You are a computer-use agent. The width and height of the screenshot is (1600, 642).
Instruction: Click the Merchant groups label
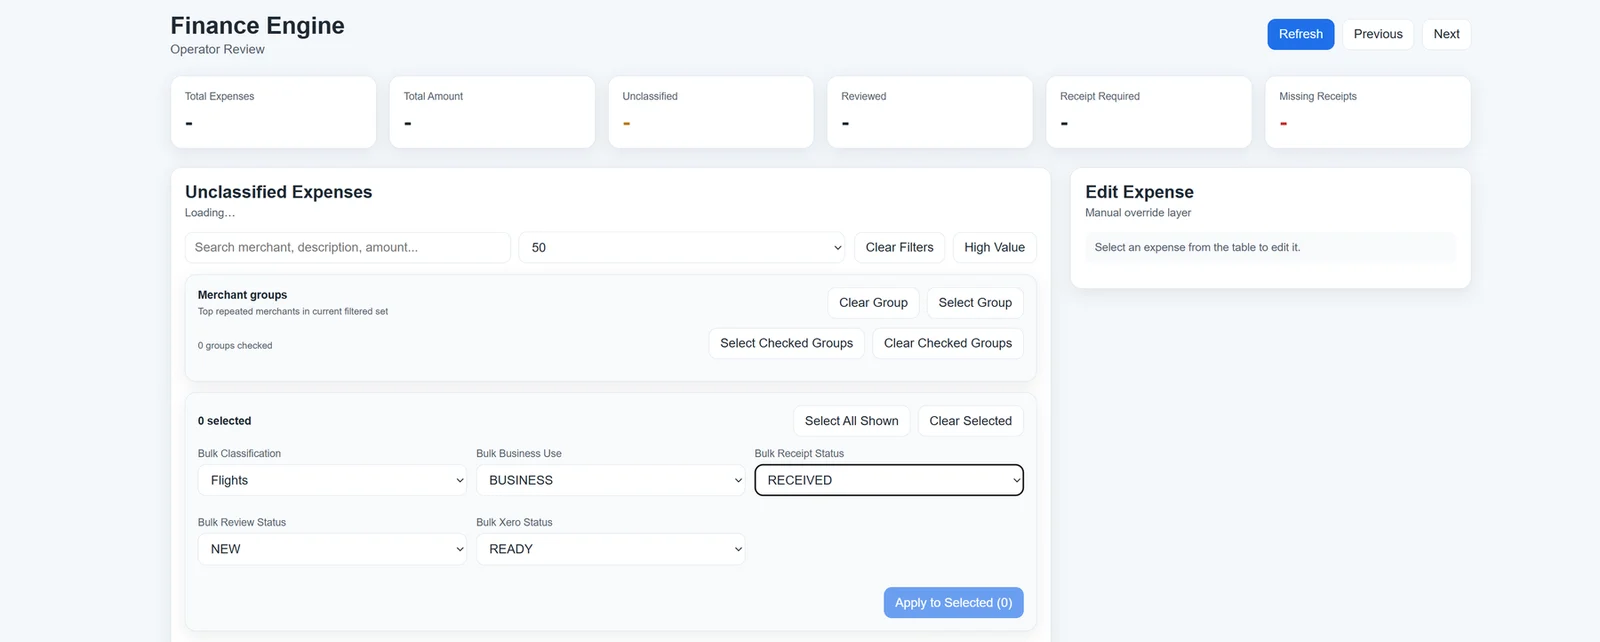[242, 295]
